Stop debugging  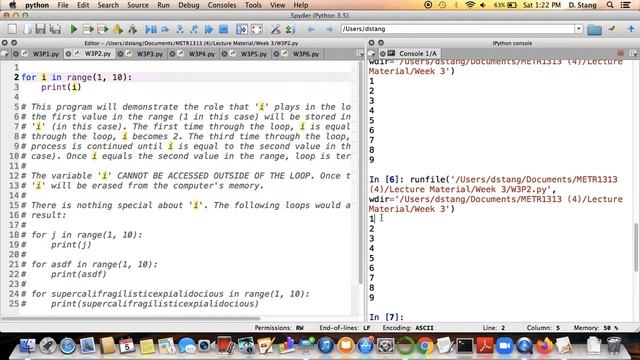click(223, 29)
